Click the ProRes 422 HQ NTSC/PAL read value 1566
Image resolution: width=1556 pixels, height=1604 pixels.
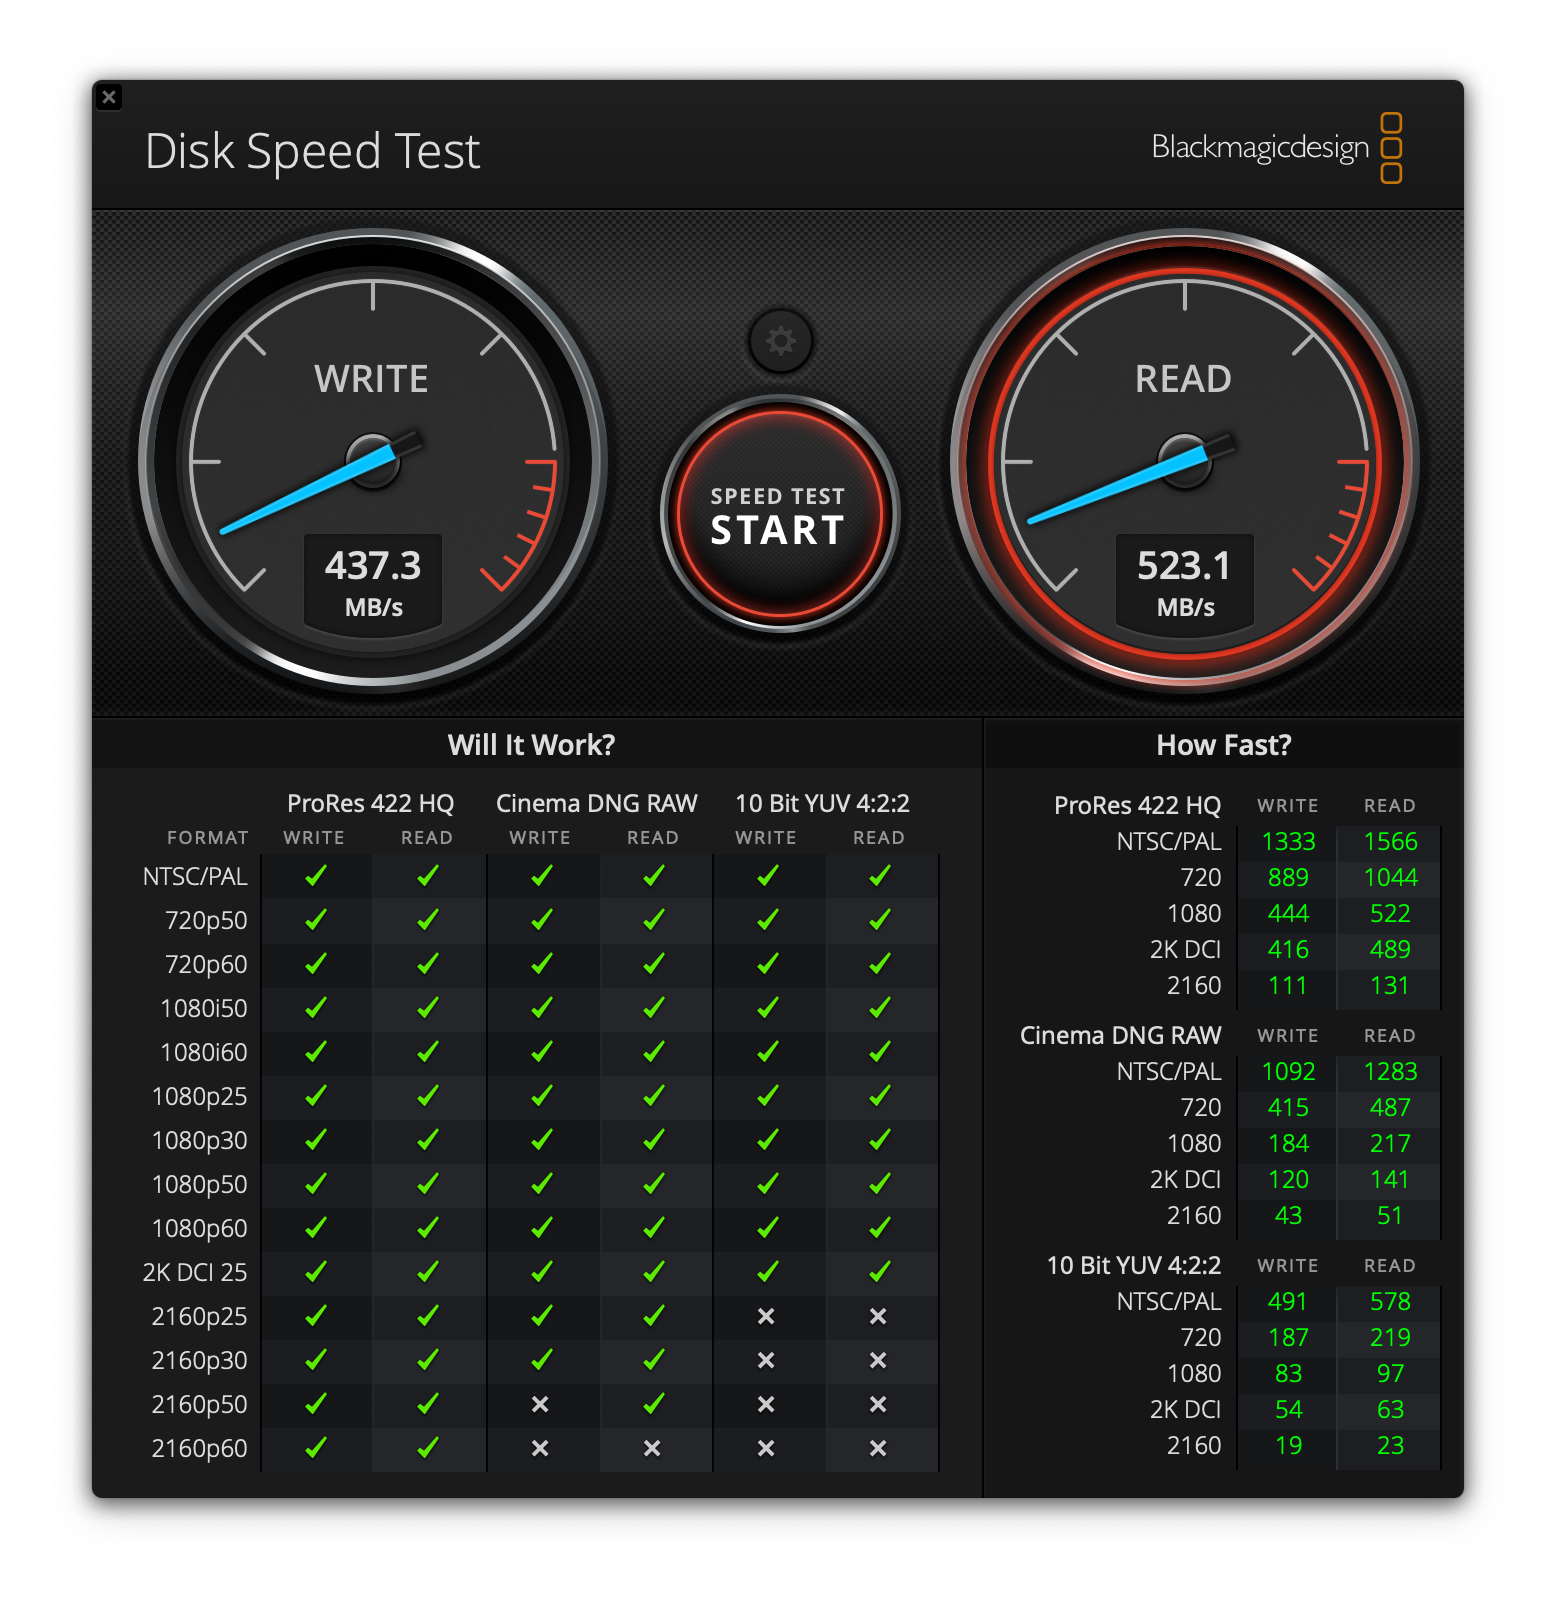coord(1390,842)
